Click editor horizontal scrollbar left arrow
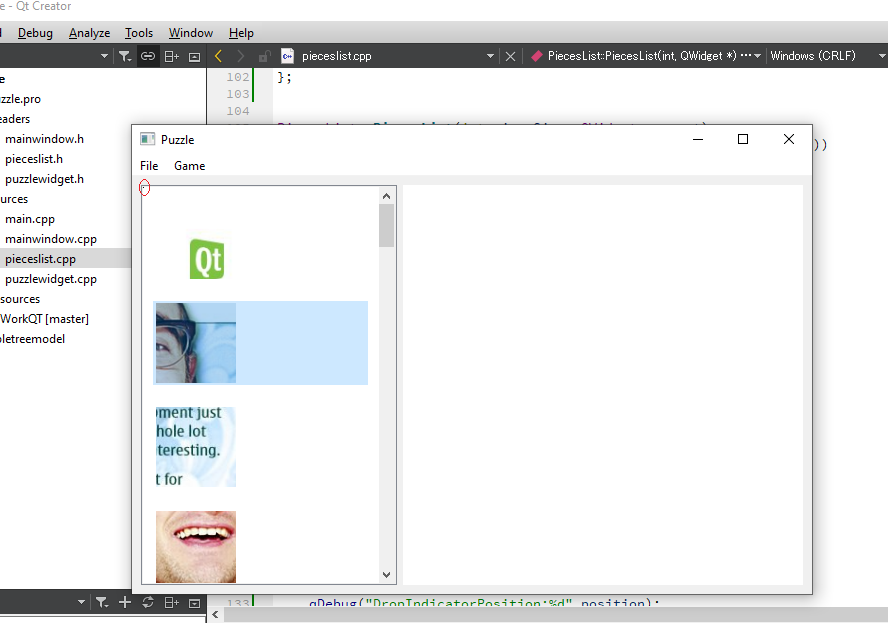This screenshot has width=888, height=623. 215,615
